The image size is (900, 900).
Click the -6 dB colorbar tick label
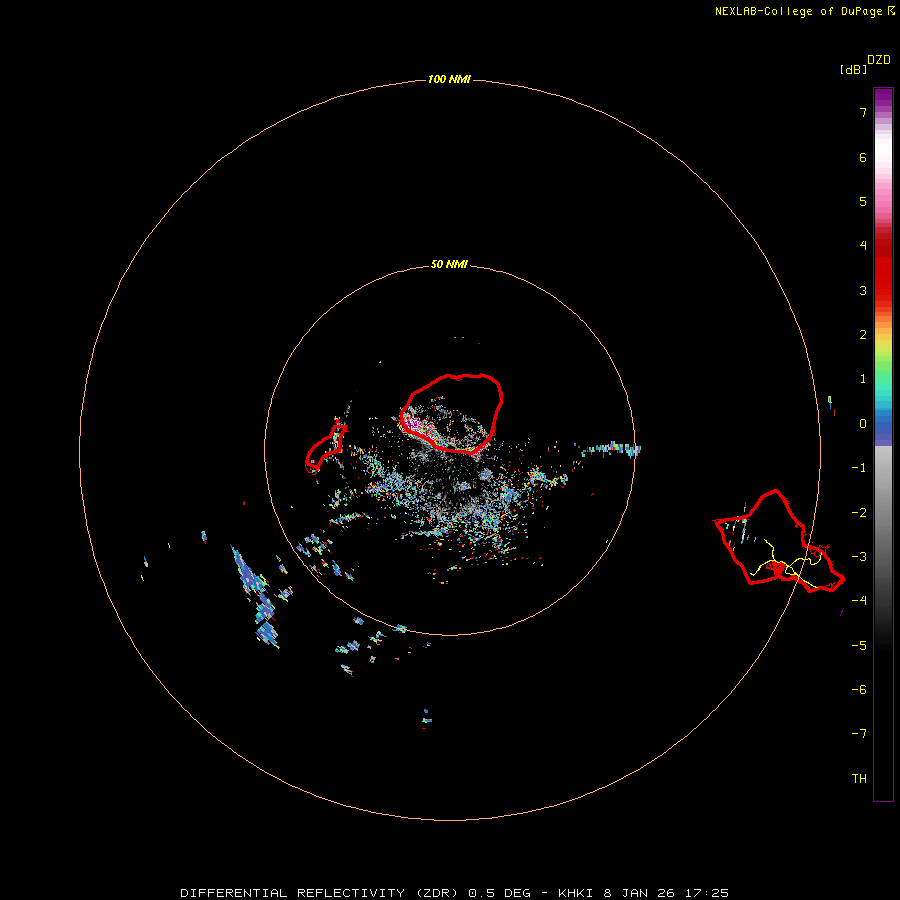[x=859, y=690]
